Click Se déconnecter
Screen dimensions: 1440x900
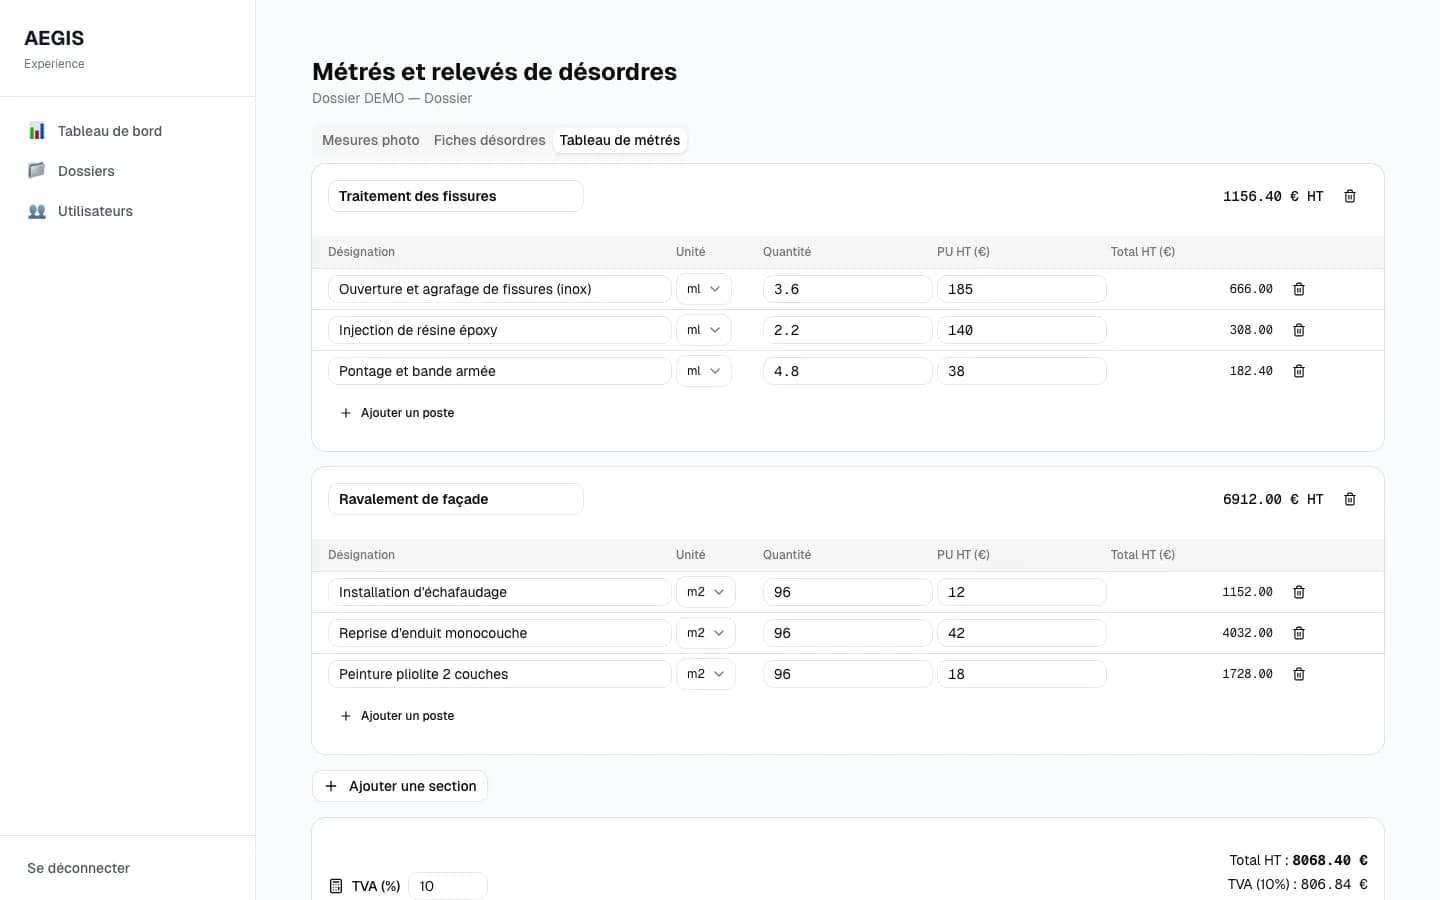(79, 868)
